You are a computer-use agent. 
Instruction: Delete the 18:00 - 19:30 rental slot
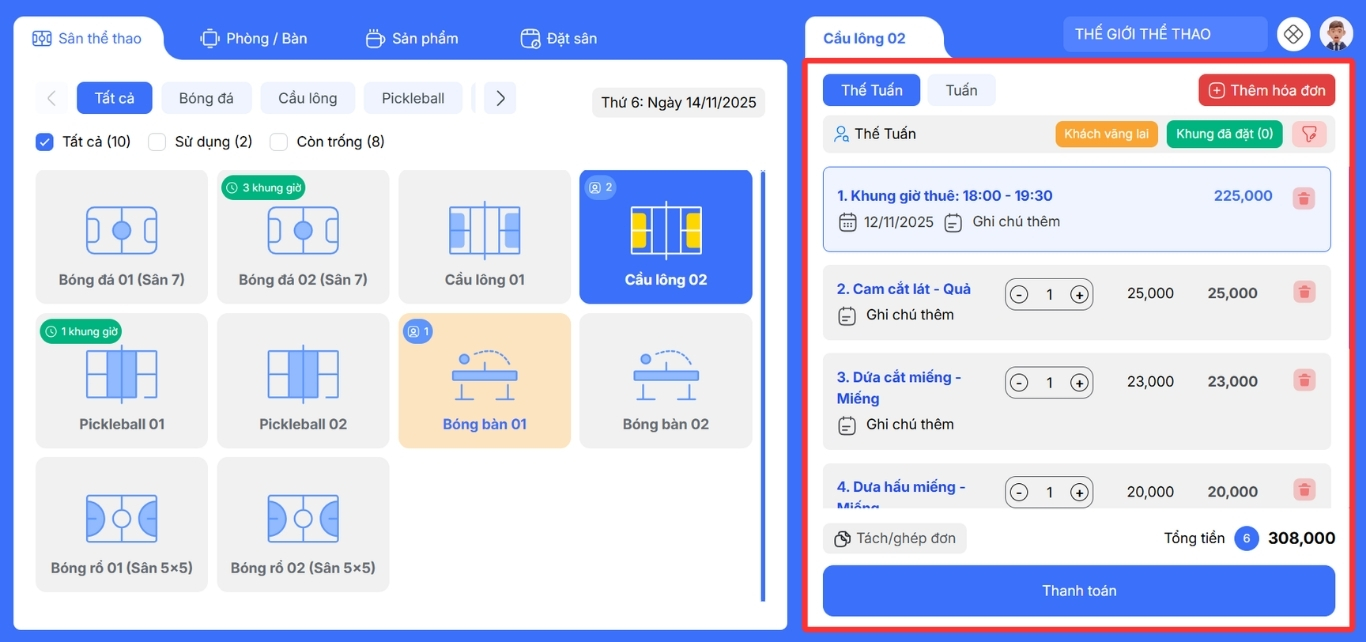[1303, 198]
